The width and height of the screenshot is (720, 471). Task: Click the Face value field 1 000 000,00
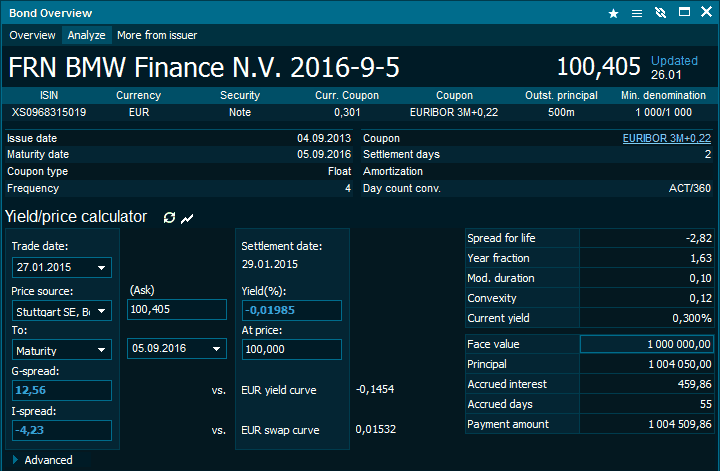(647, 344)
